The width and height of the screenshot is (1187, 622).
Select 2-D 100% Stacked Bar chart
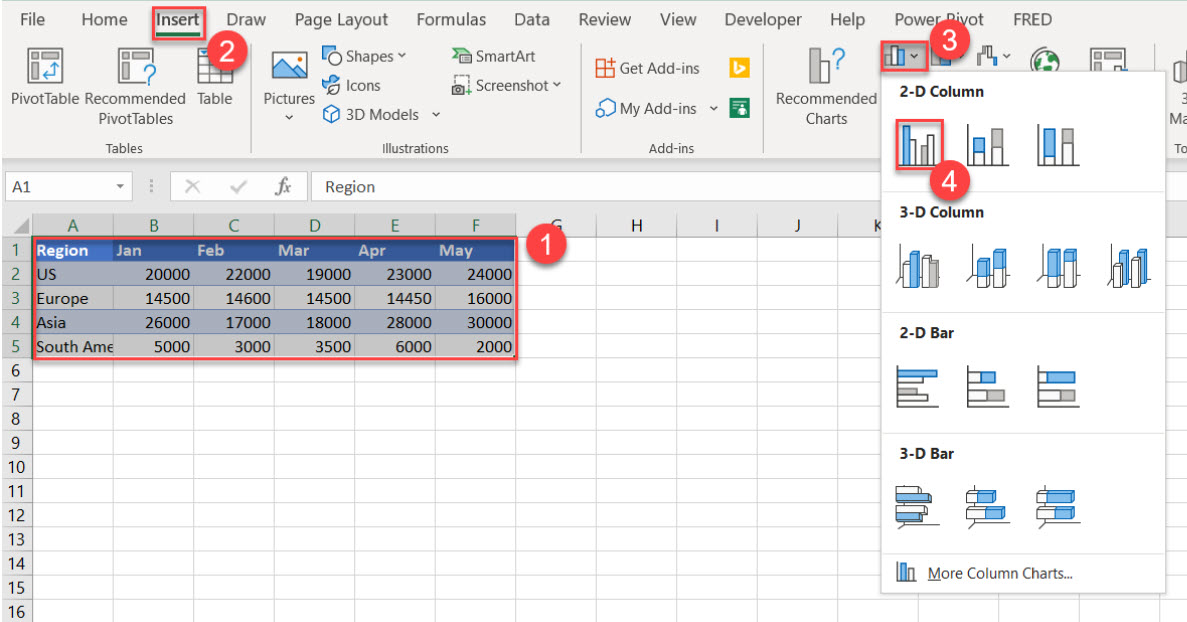1058,387
